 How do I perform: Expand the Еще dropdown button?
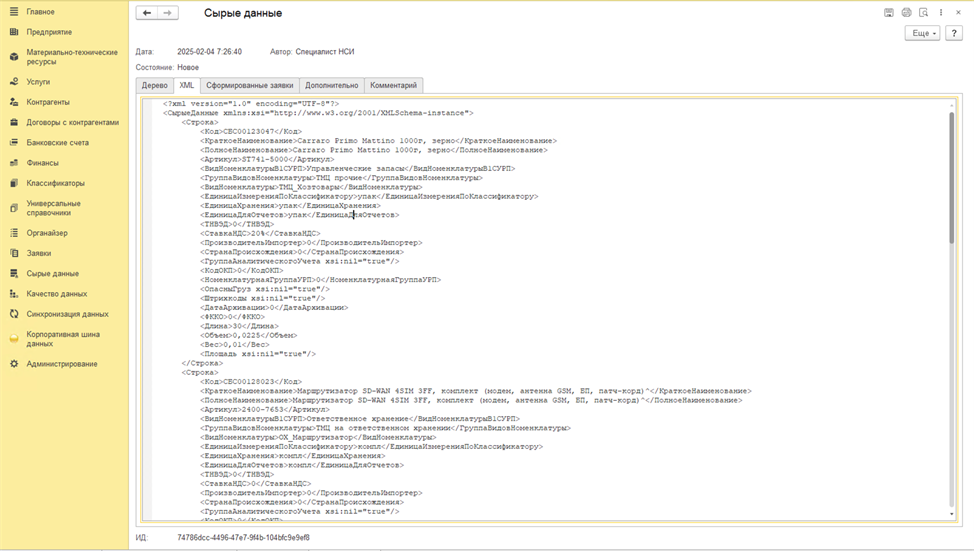click(922, 33)
